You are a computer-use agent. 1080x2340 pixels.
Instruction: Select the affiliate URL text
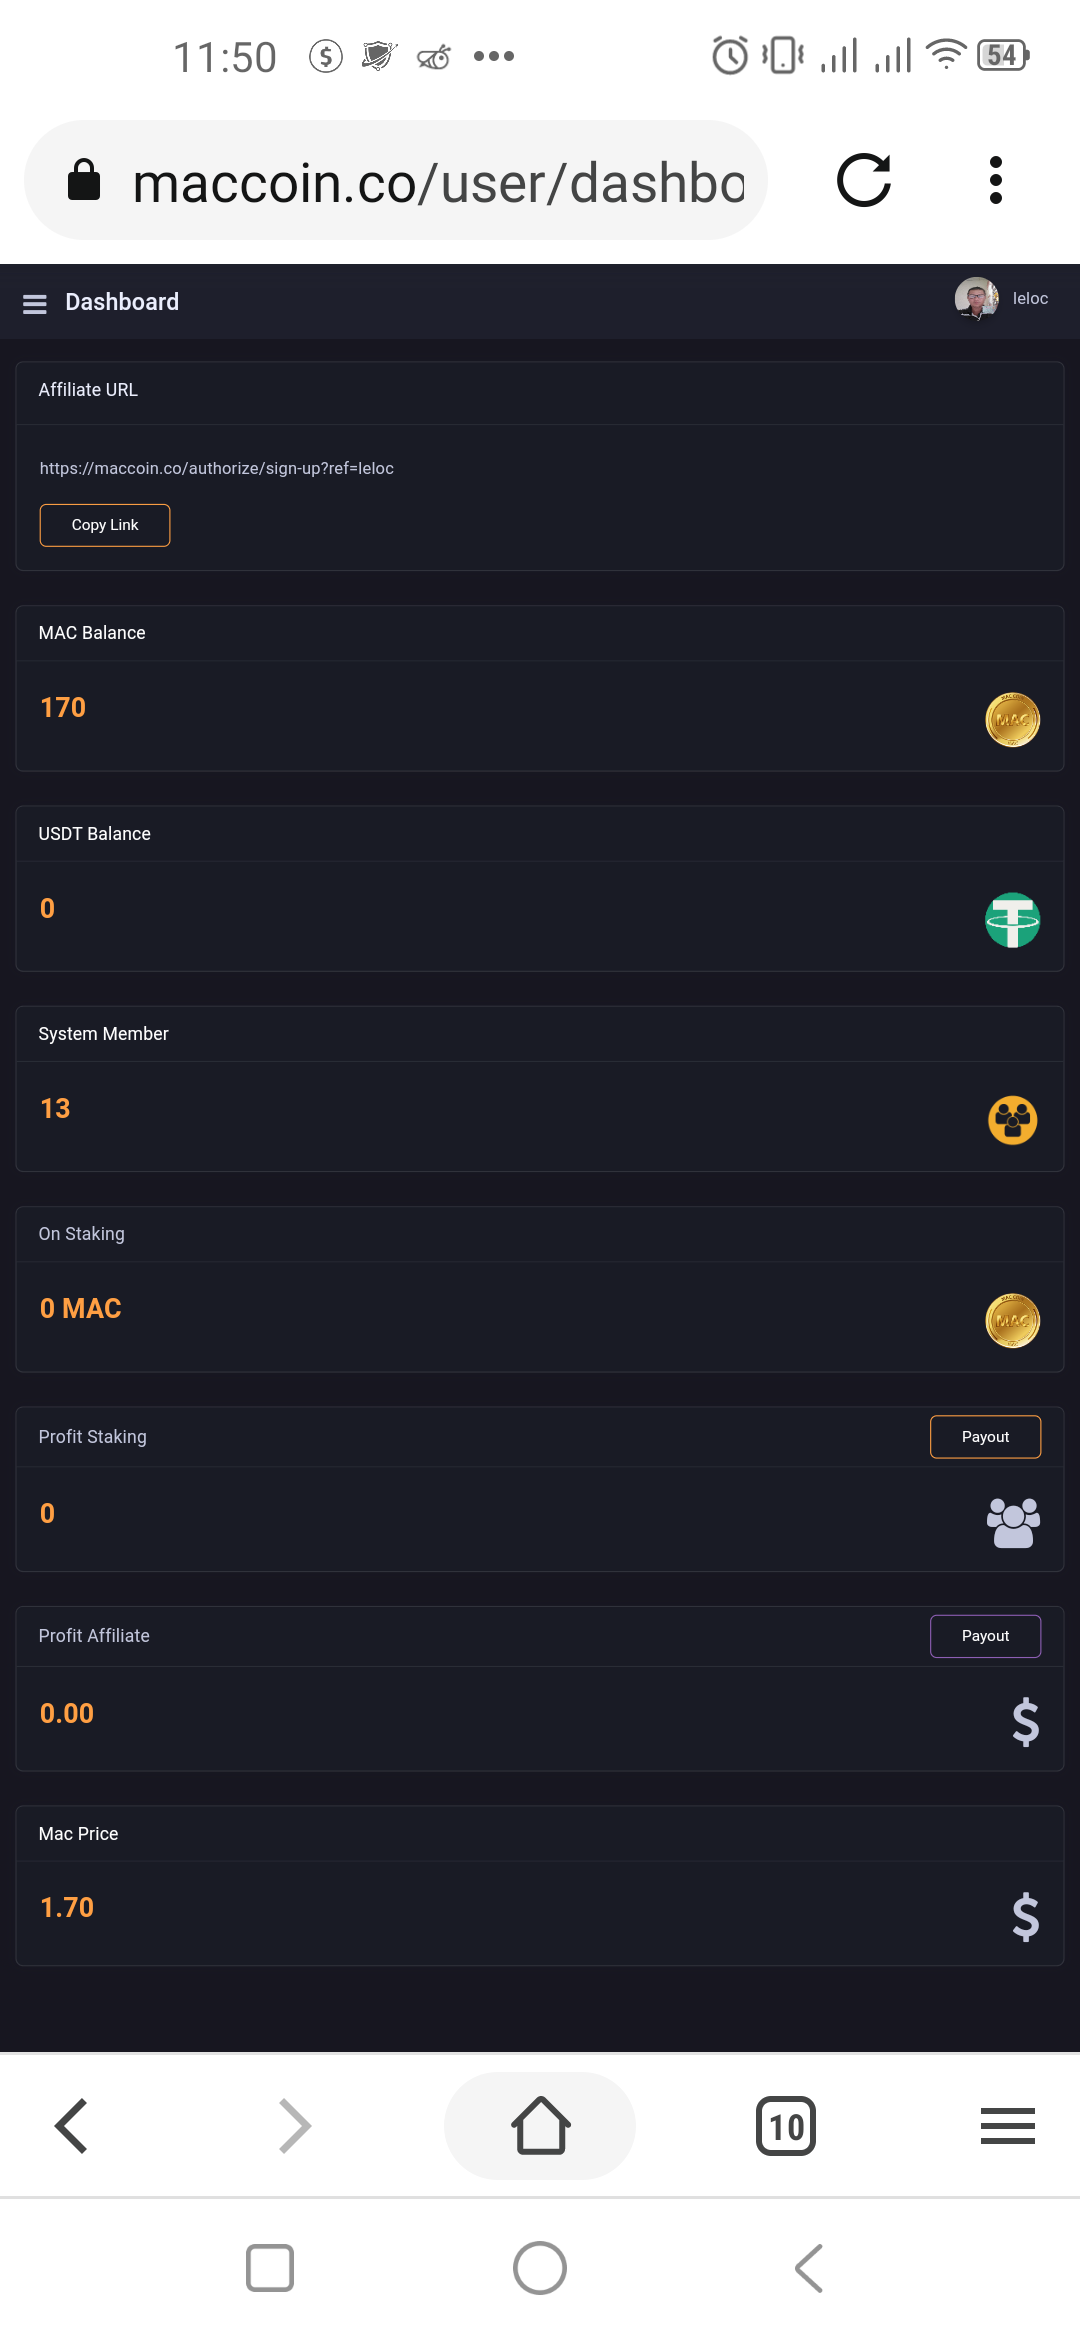(x=216, y=468)
